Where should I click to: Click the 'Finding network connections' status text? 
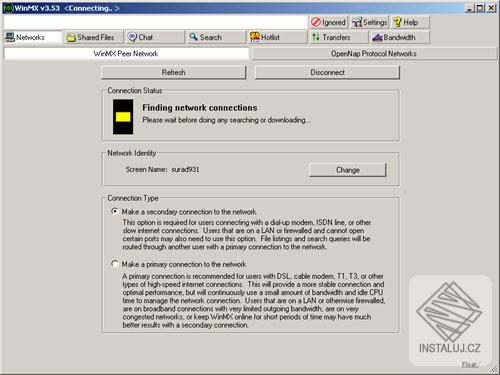coord(200,108)
